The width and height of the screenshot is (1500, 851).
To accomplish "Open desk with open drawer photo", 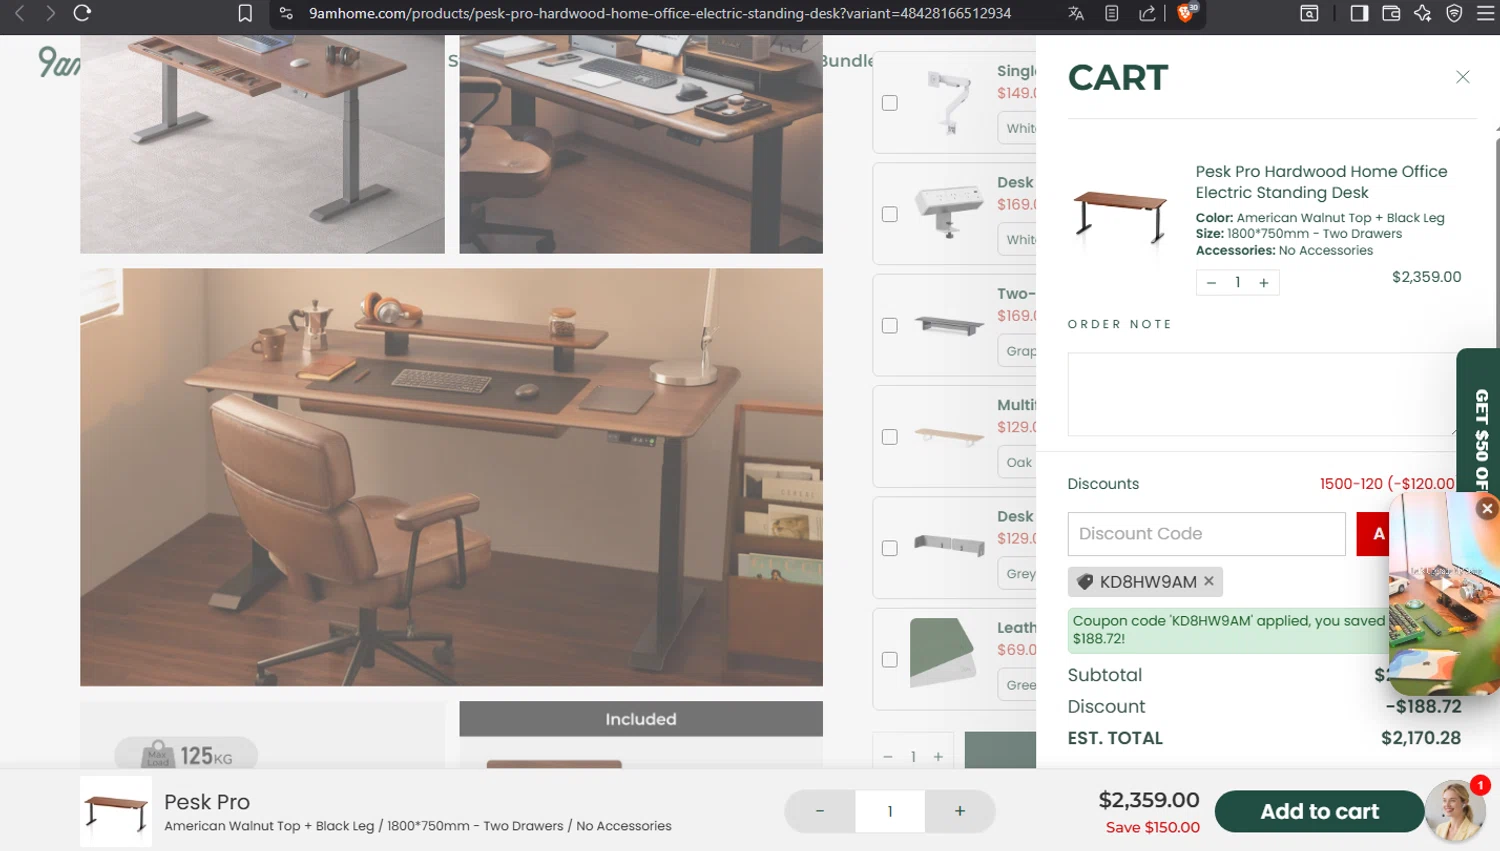I will coord(262,144).
